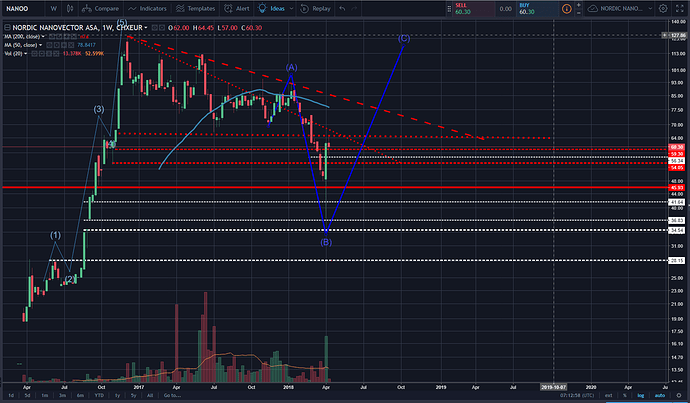Click the Compare scales icon
This screenshot has height=403, width=690.
pos(87,8)
